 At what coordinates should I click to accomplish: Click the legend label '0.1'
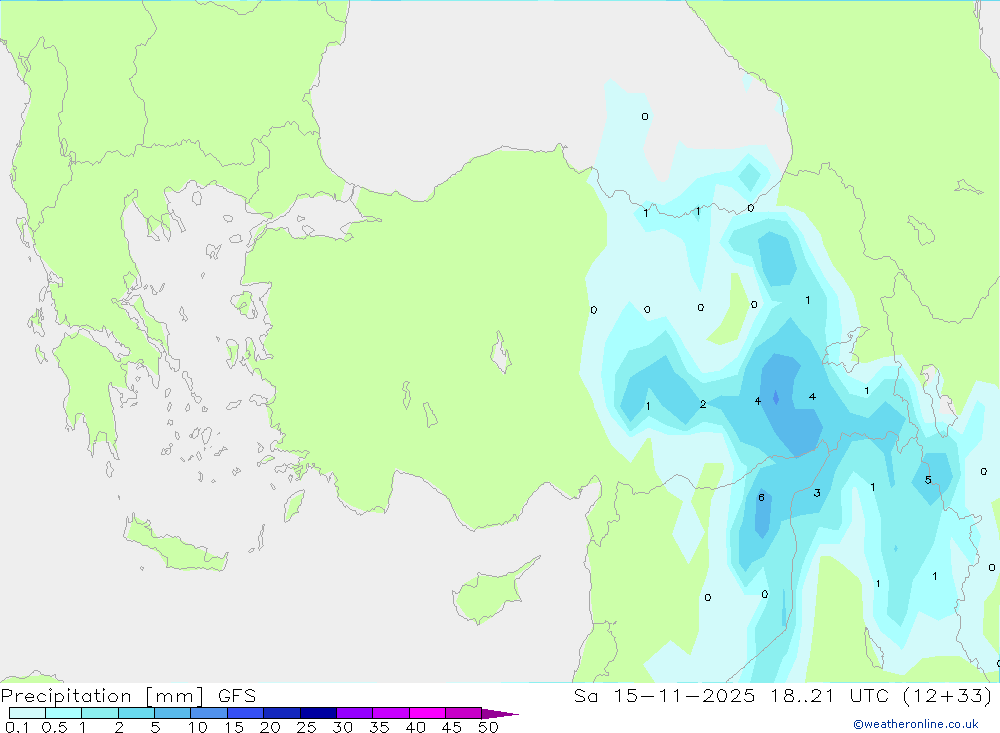(17, 727)
